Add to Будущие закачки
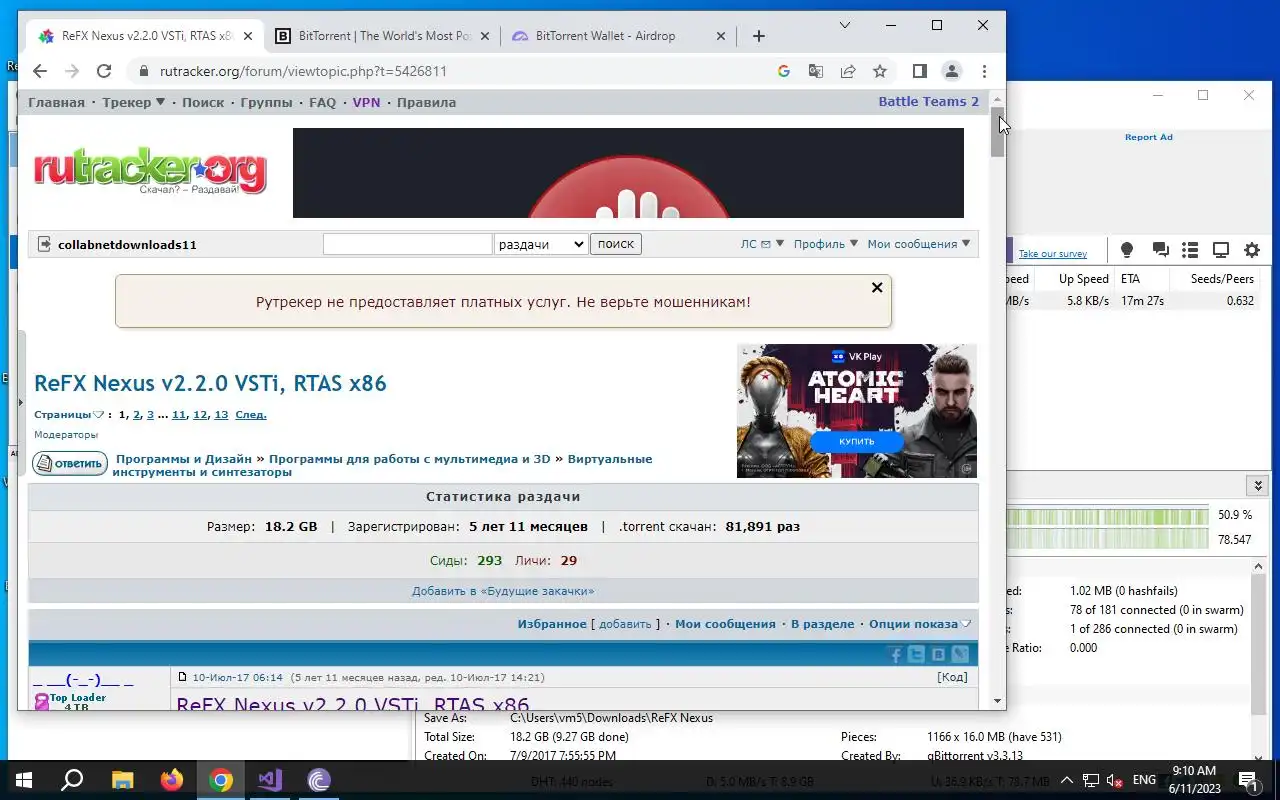The image size is (1280, 800). (503, 591)
